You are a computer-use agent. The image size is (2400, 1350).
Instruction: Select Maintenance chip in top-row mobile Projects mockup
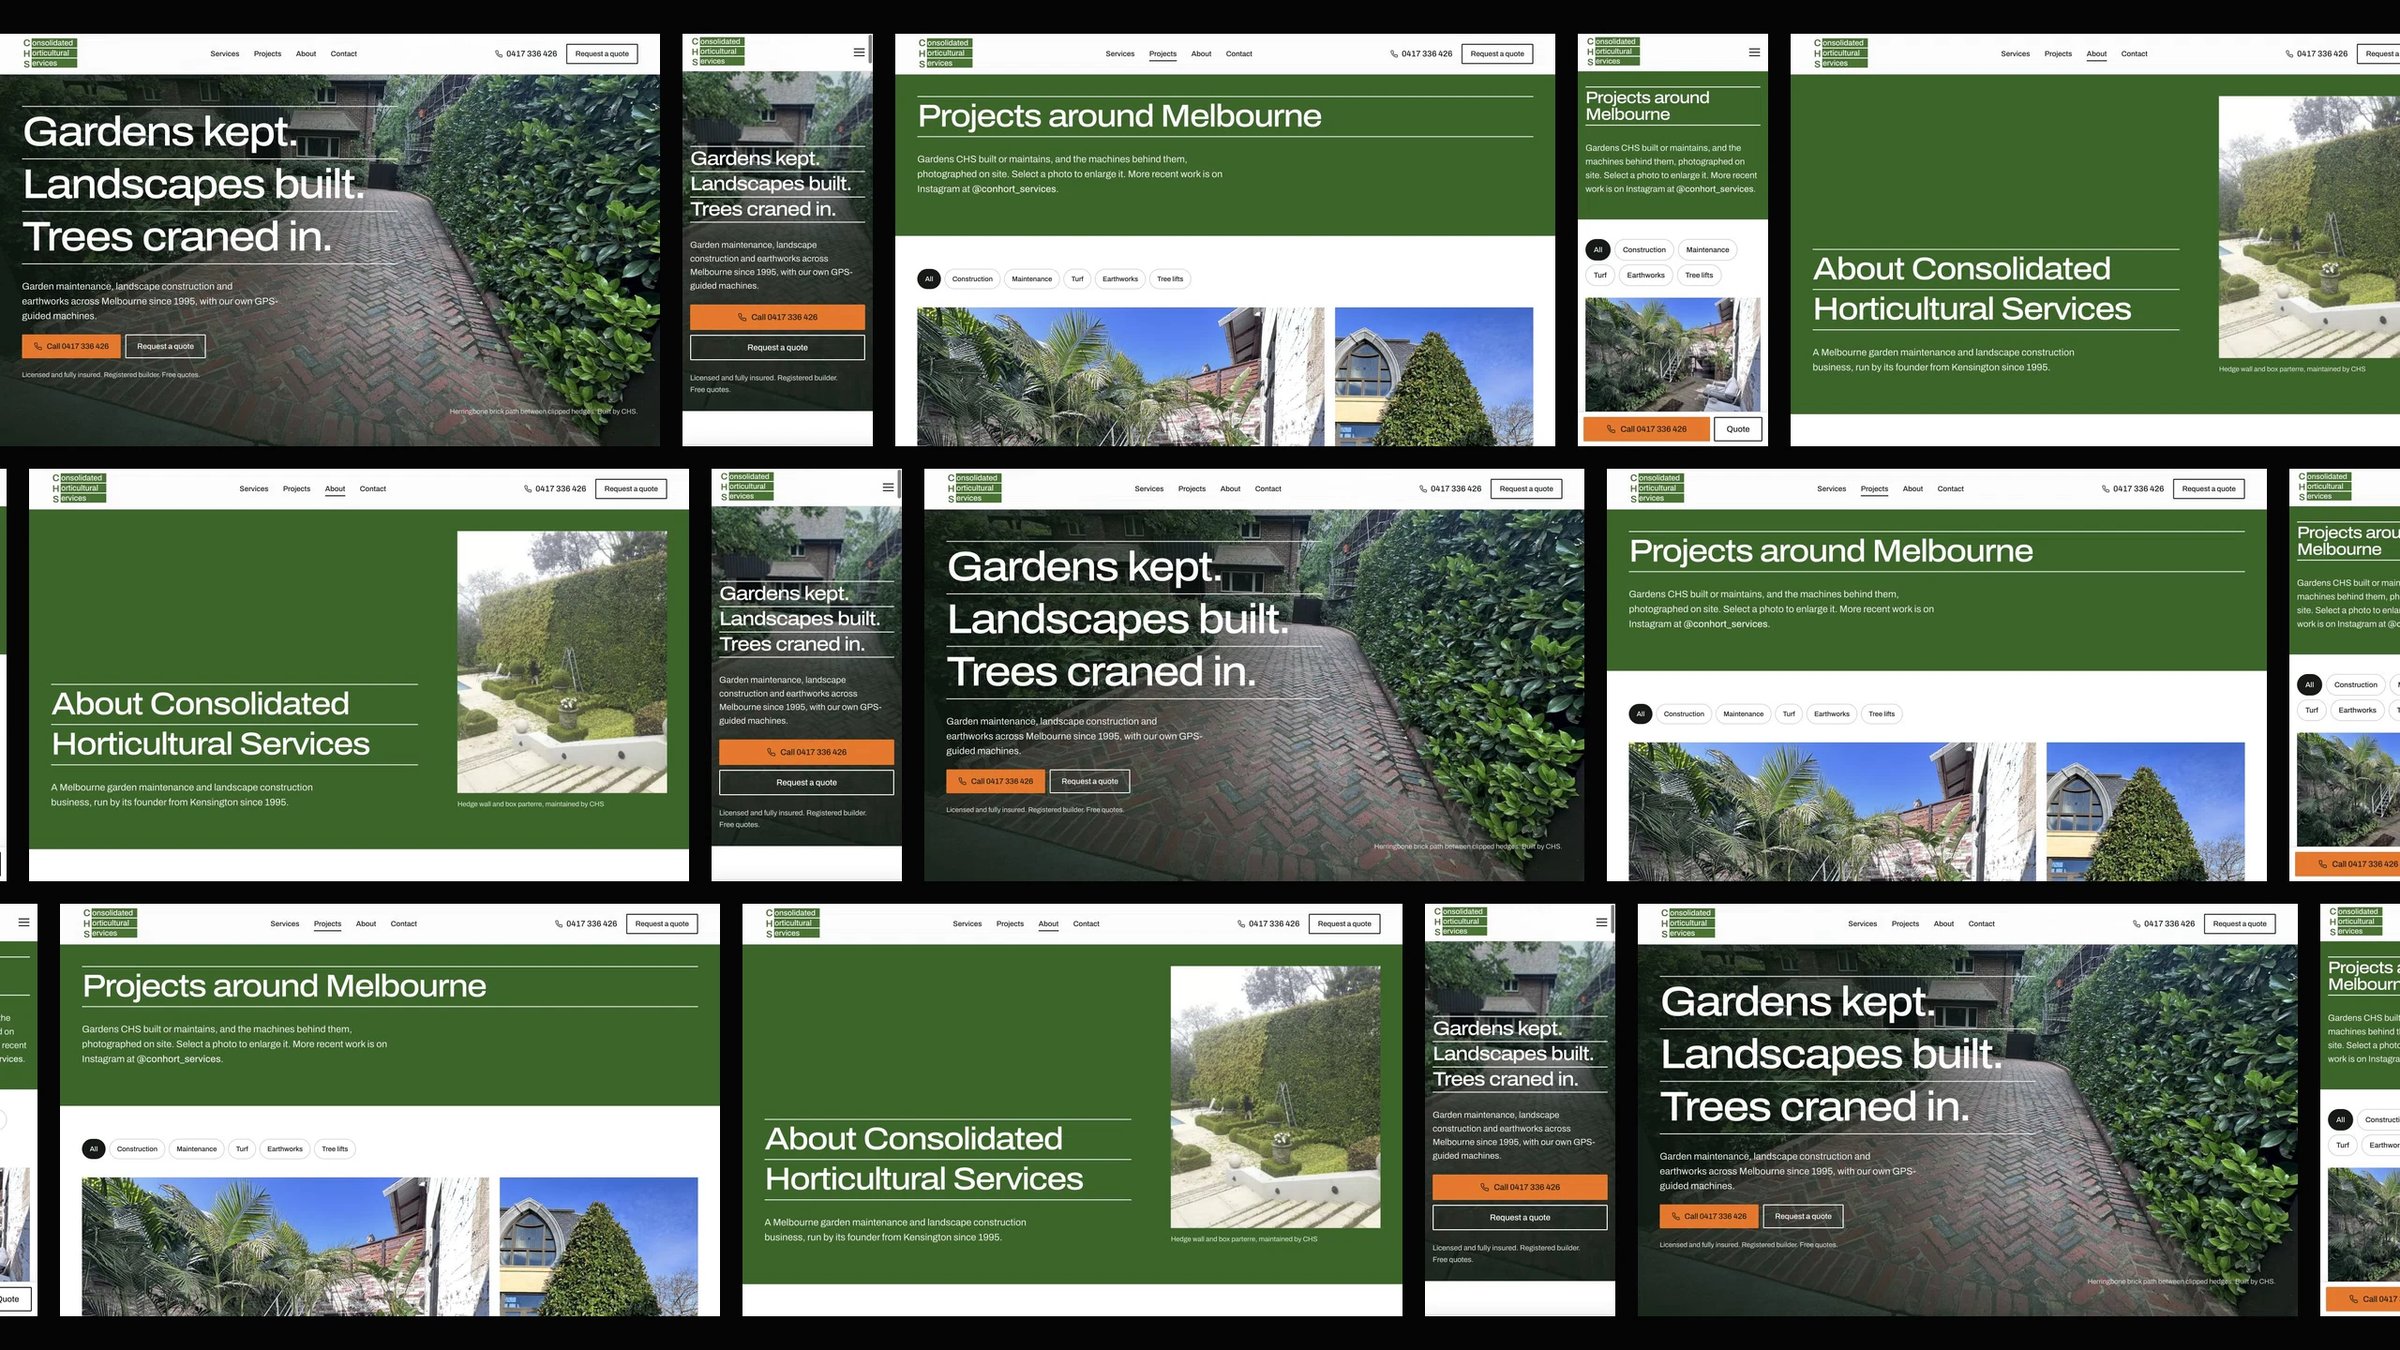click(x=1707, y=250)
